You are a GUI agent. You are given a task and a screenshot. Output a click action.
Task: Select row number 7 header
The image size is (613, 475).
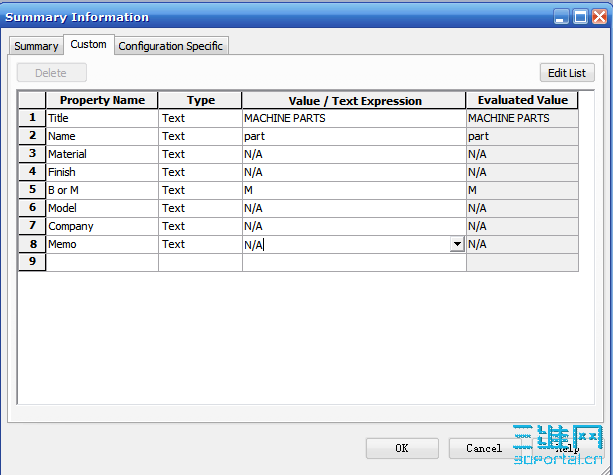coord(32,226)
